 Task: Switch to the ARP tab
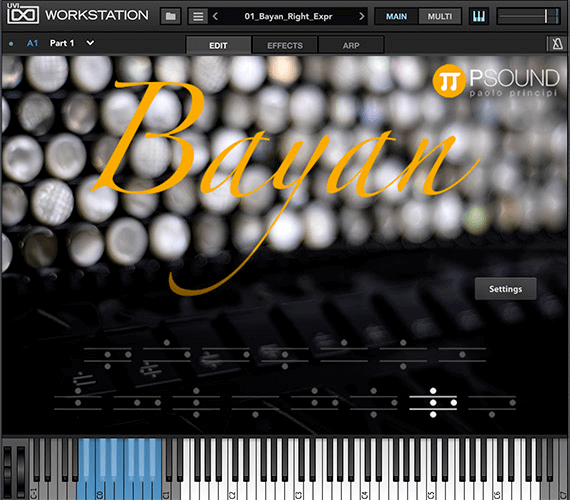point(351,45)
